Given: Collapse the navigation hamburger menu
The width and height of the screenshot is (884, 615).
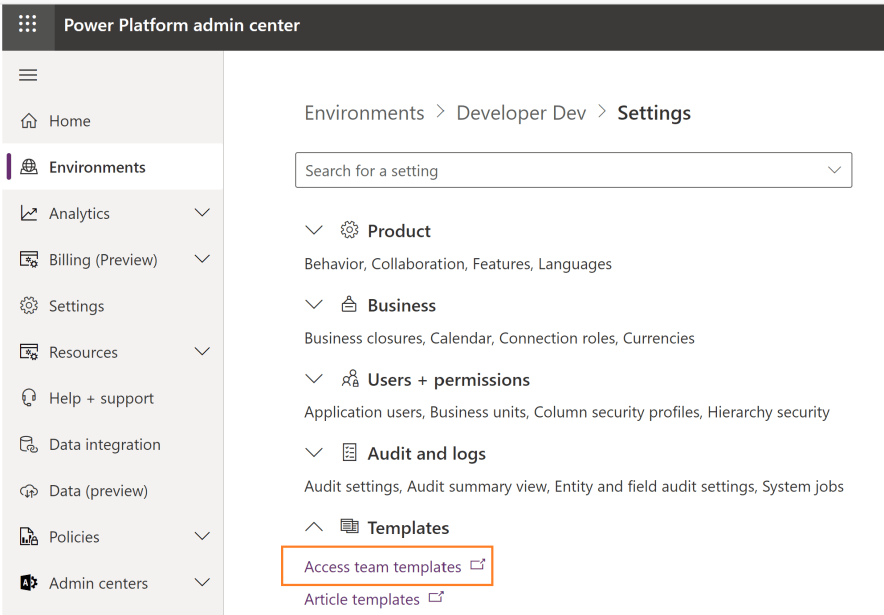Looking at the screenshot, I should coord(28,75).
